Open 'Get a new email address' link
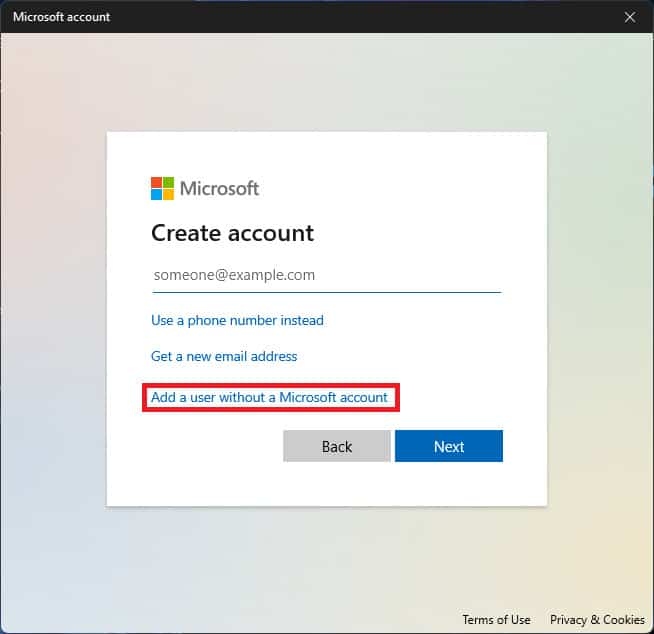This screenshot has height=634, width=654. (x=224, y=356)
